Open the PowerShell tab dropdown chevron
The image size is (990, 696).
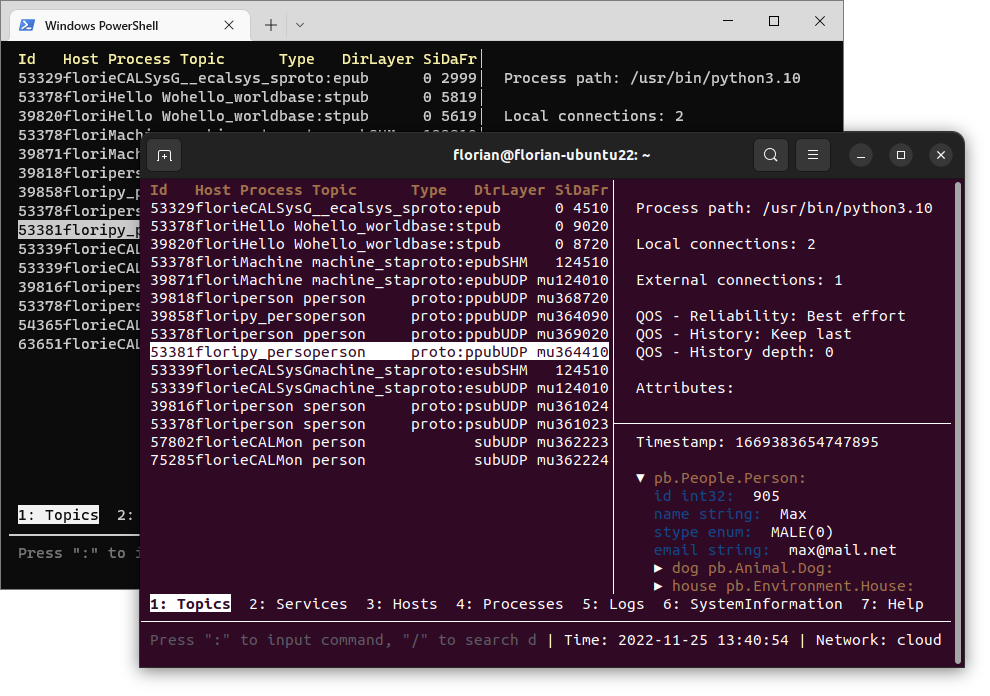(300, 25)
